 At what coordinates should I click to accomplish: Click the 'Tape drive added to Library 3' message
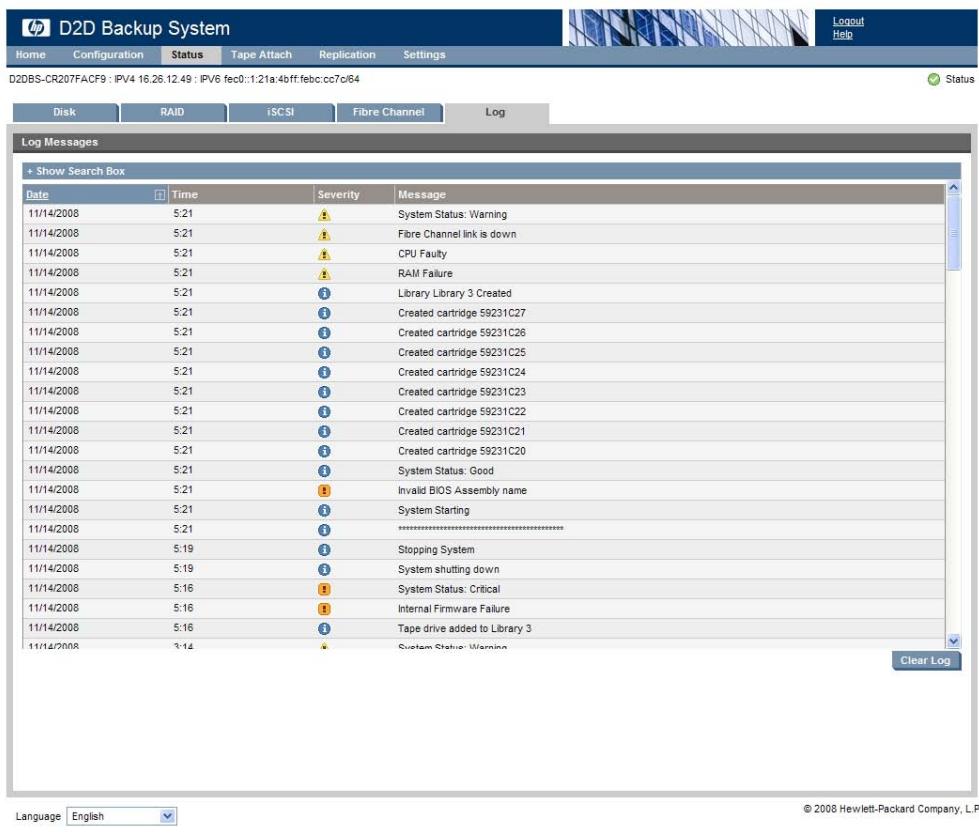coord(465,629)
